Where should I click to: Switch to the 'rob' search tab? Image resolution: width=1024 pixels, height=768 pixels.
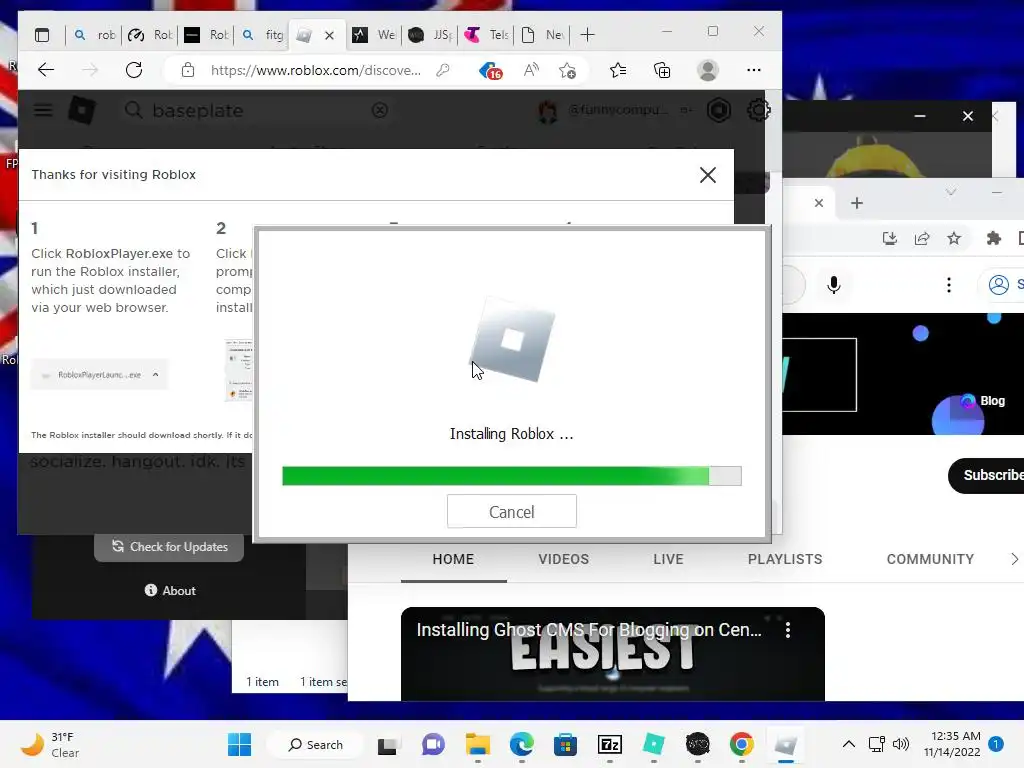(93, 35)
